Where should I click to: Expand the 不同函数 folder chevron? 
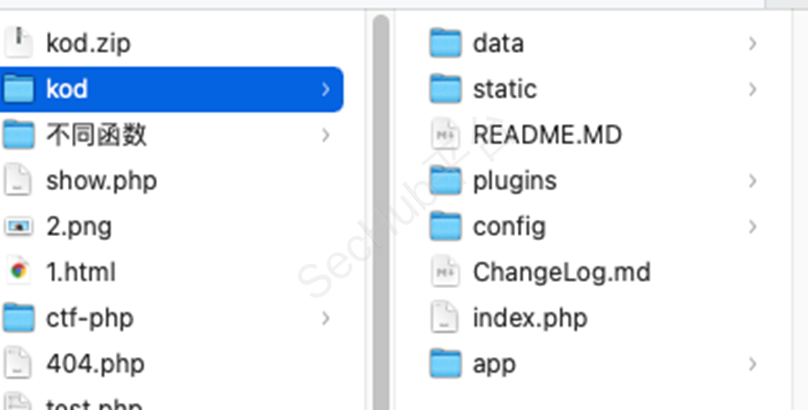coord(326,135)
